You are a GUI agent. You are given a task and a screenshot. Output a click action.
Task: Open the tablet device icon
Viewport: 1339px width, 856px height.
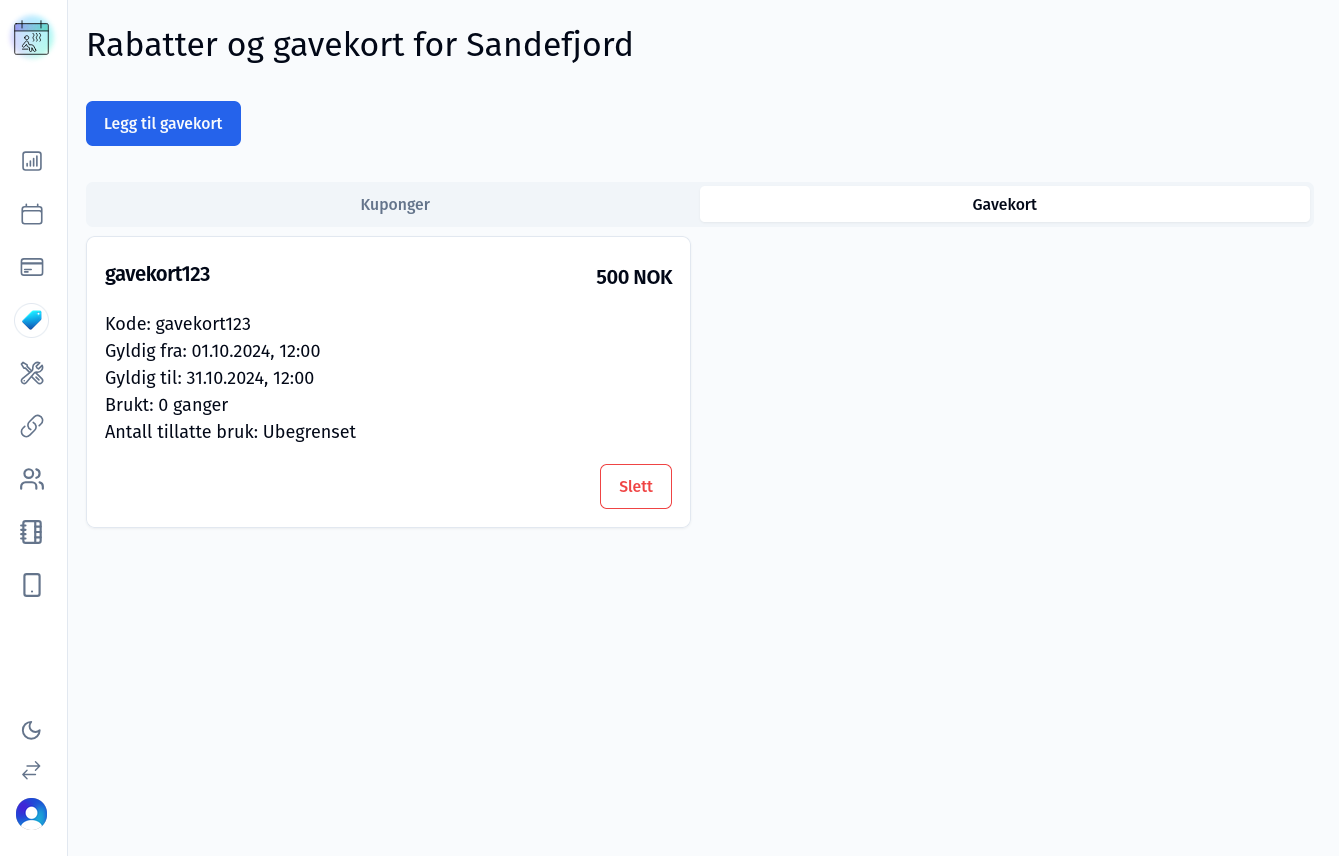32,585
